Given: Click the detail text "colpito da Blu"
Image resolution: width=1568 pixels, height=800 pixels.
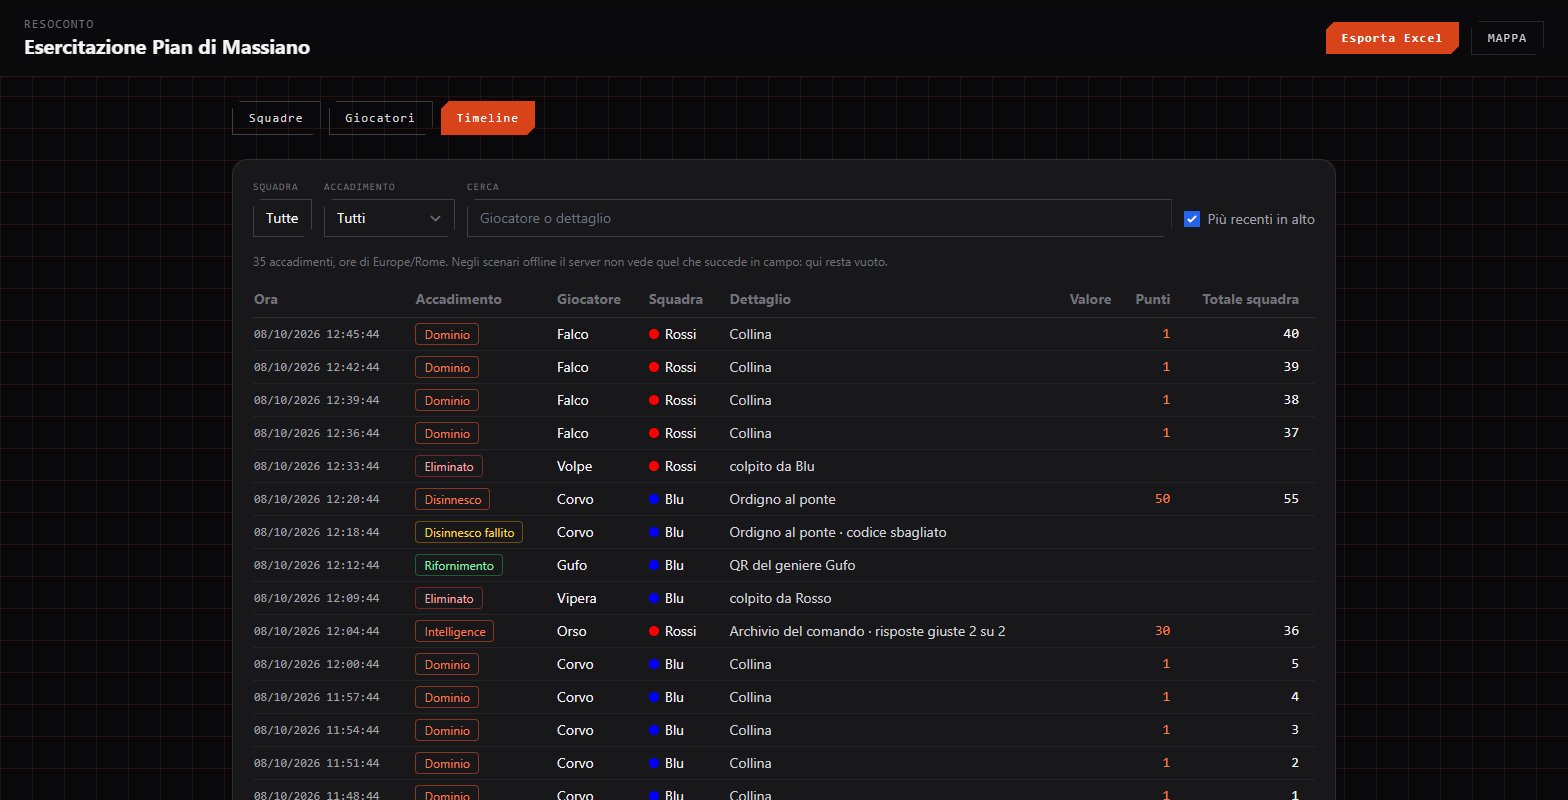Looking at the screenshot, I should click(x=773, y=466).
